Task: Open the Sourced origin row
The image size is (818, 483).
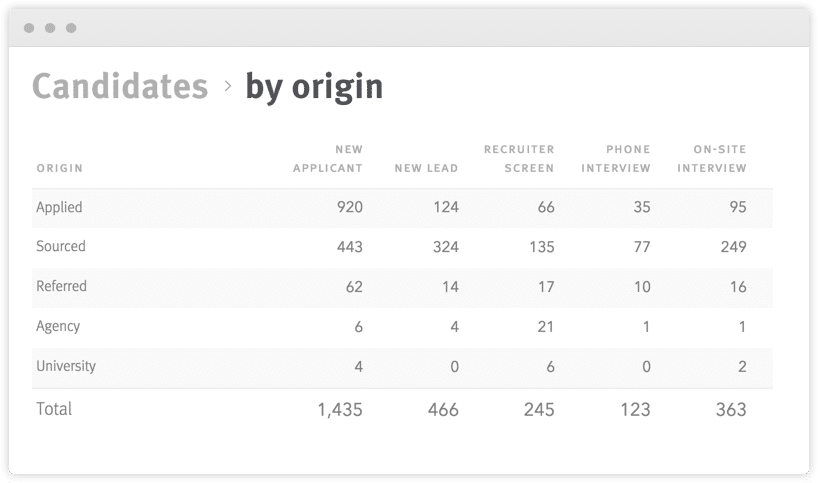Action: [402, 247]
